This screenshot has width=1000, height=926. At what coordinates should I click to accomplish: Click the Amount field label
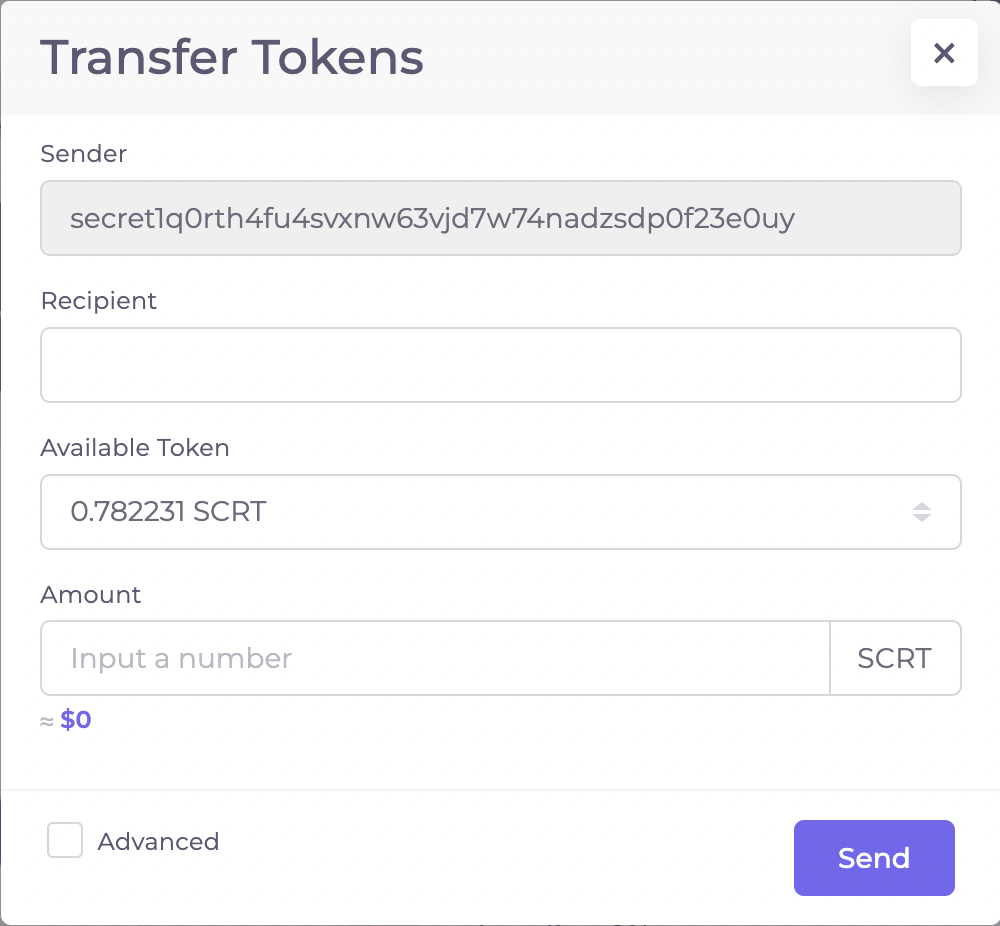click(x=91, y=595)
